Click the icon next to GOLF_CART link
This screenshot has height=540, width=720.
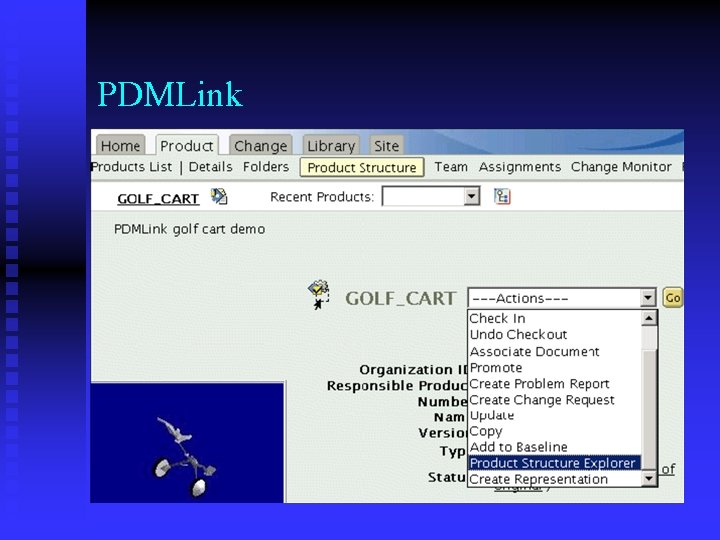pyautogui.click(x=219, y=197)
